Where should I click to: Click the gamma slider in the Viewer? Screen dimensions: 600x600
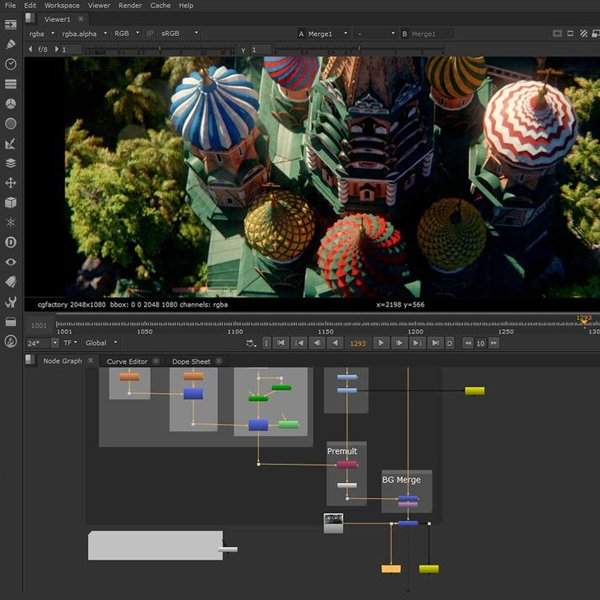(359, 50)
